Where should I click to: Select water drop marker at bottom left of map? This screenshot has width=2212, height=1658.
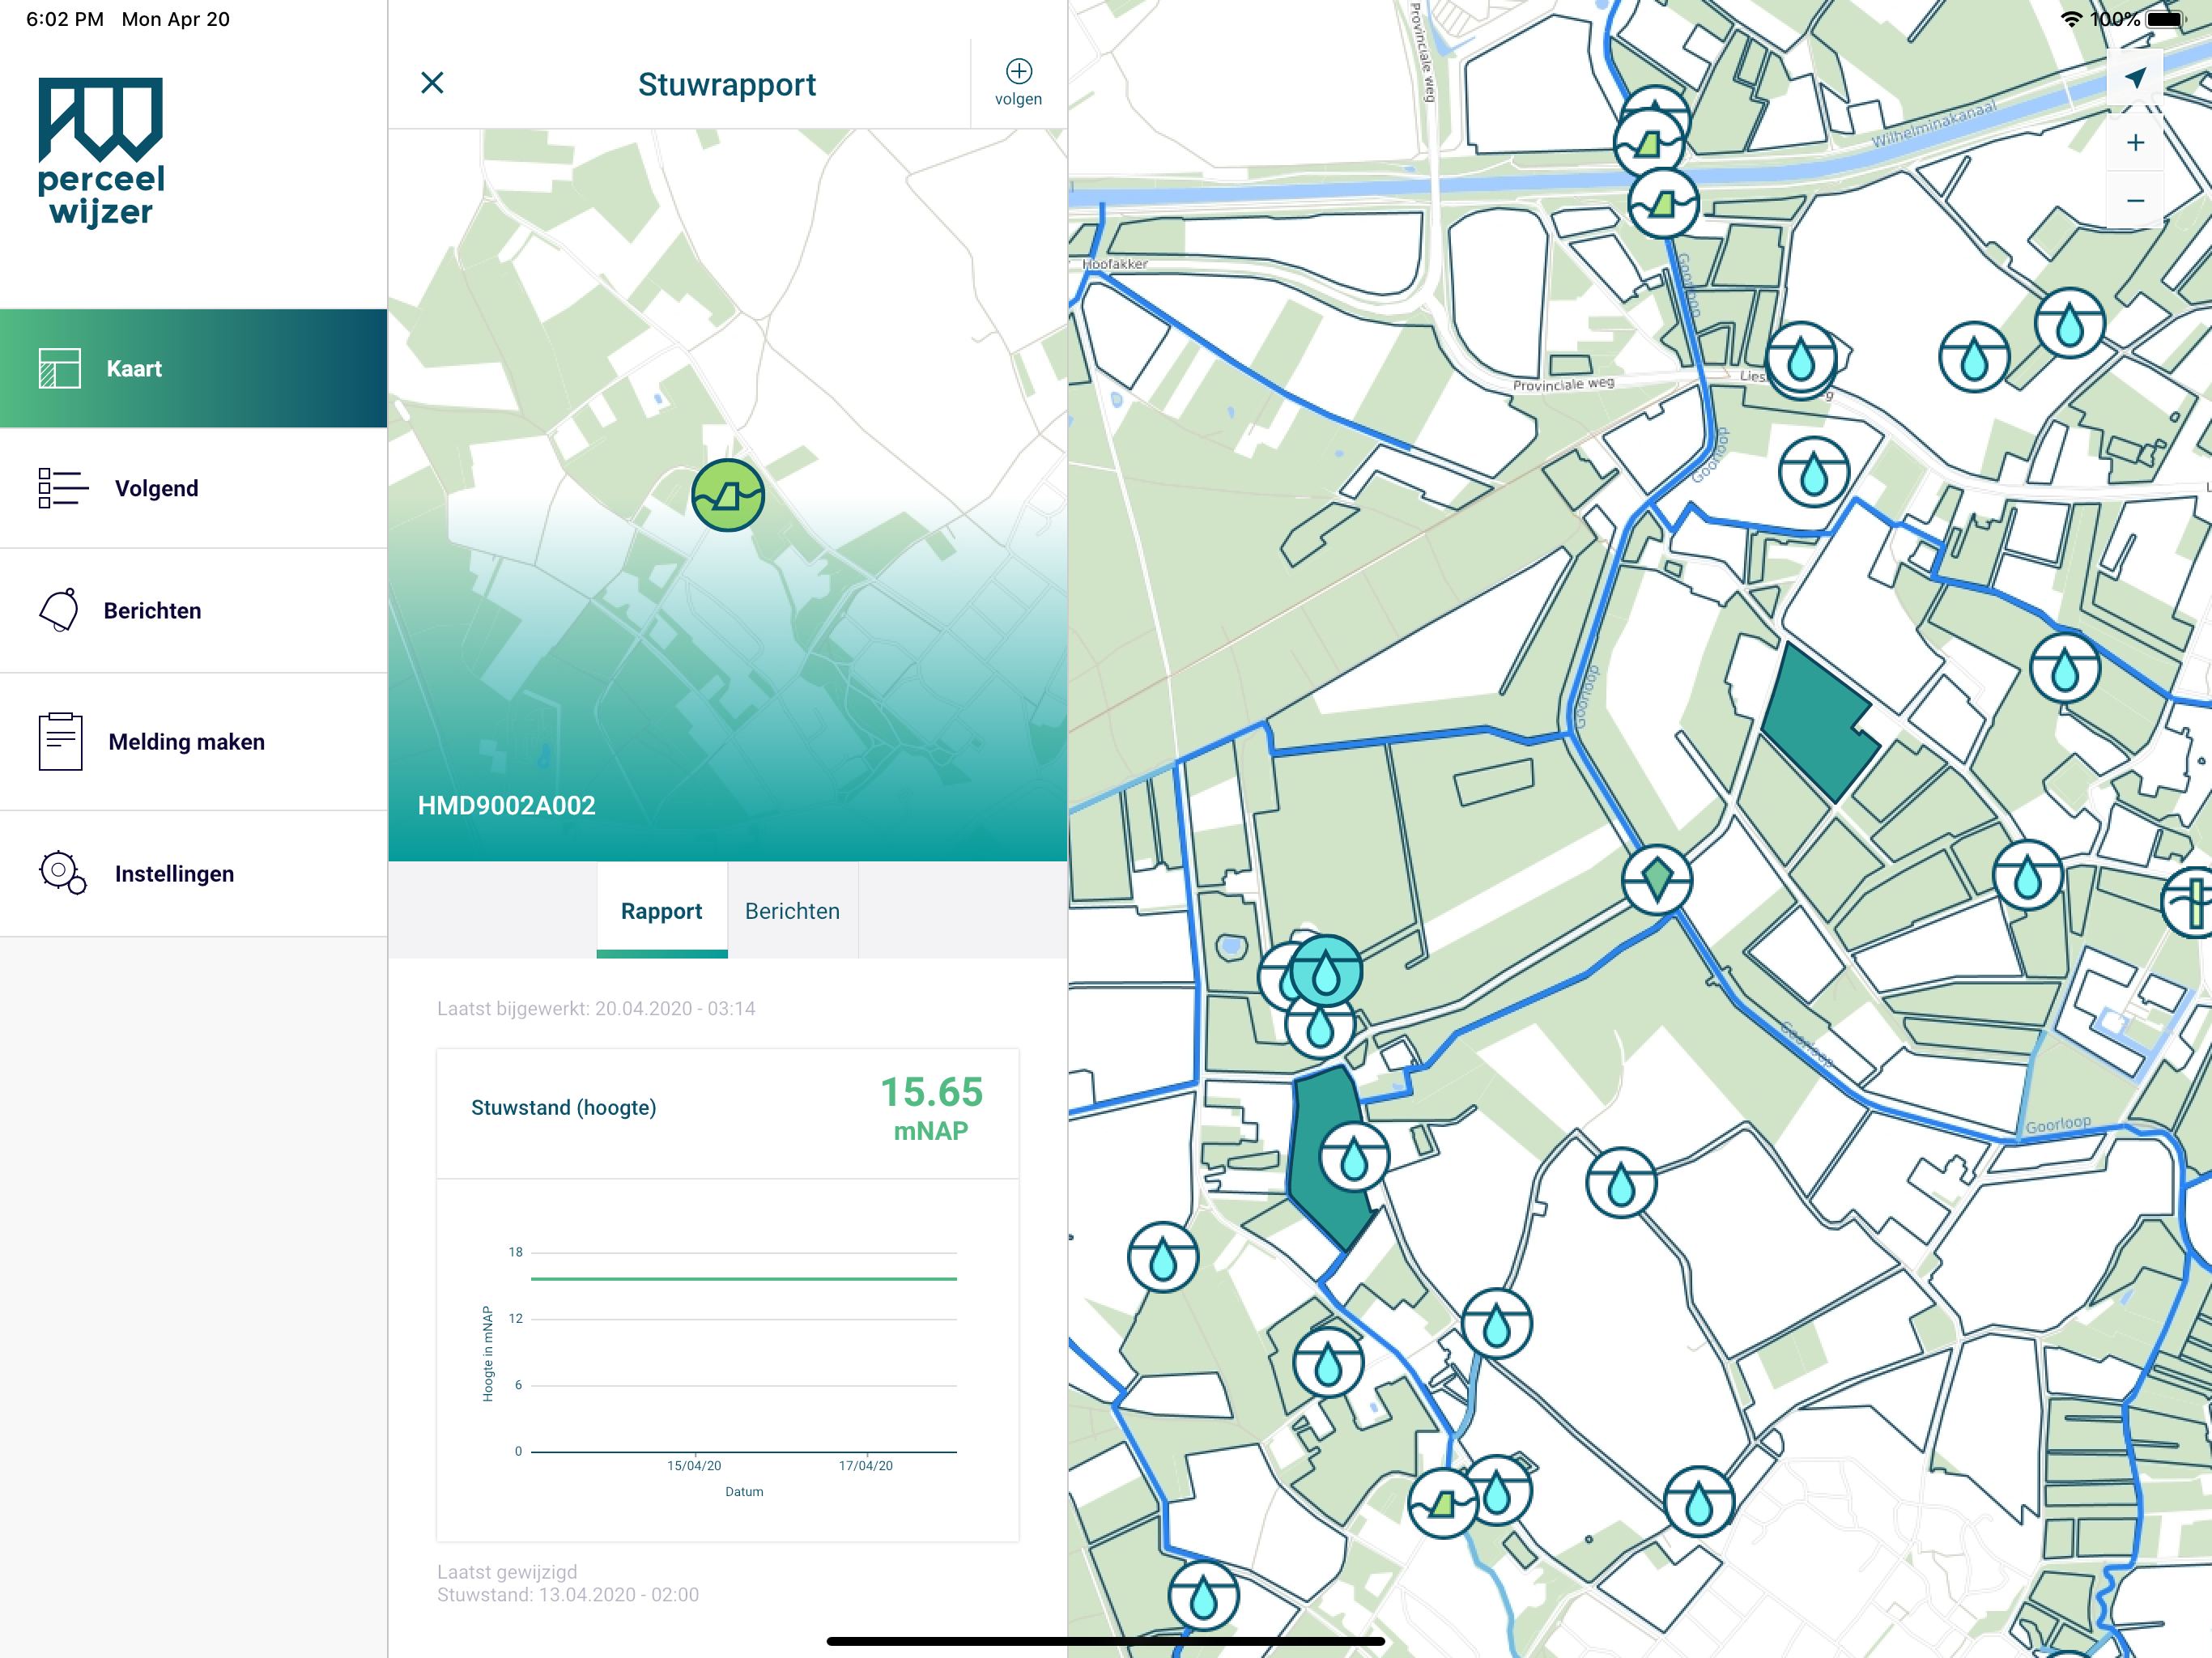1203,1597
